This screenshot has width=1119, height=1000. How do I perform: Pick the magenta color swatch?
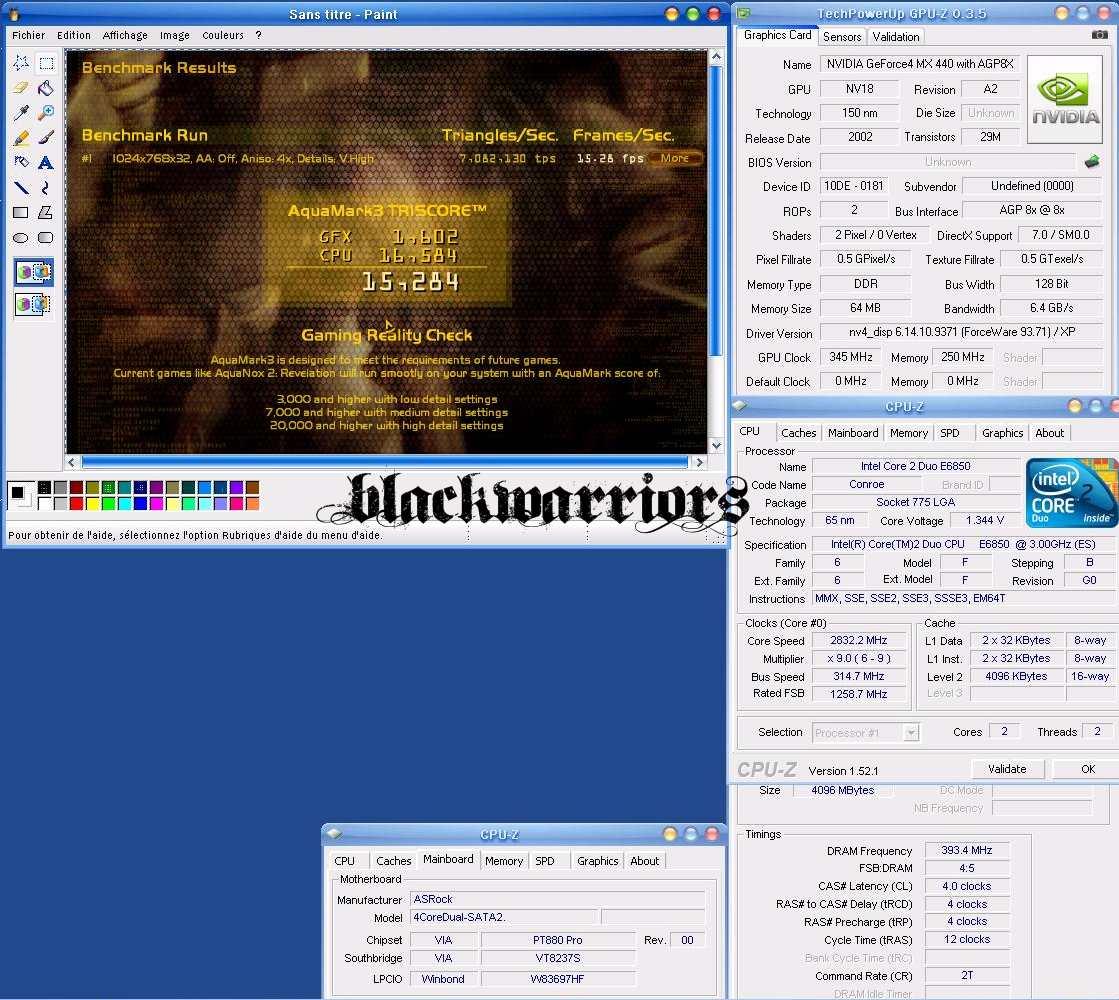coord(156,503)
